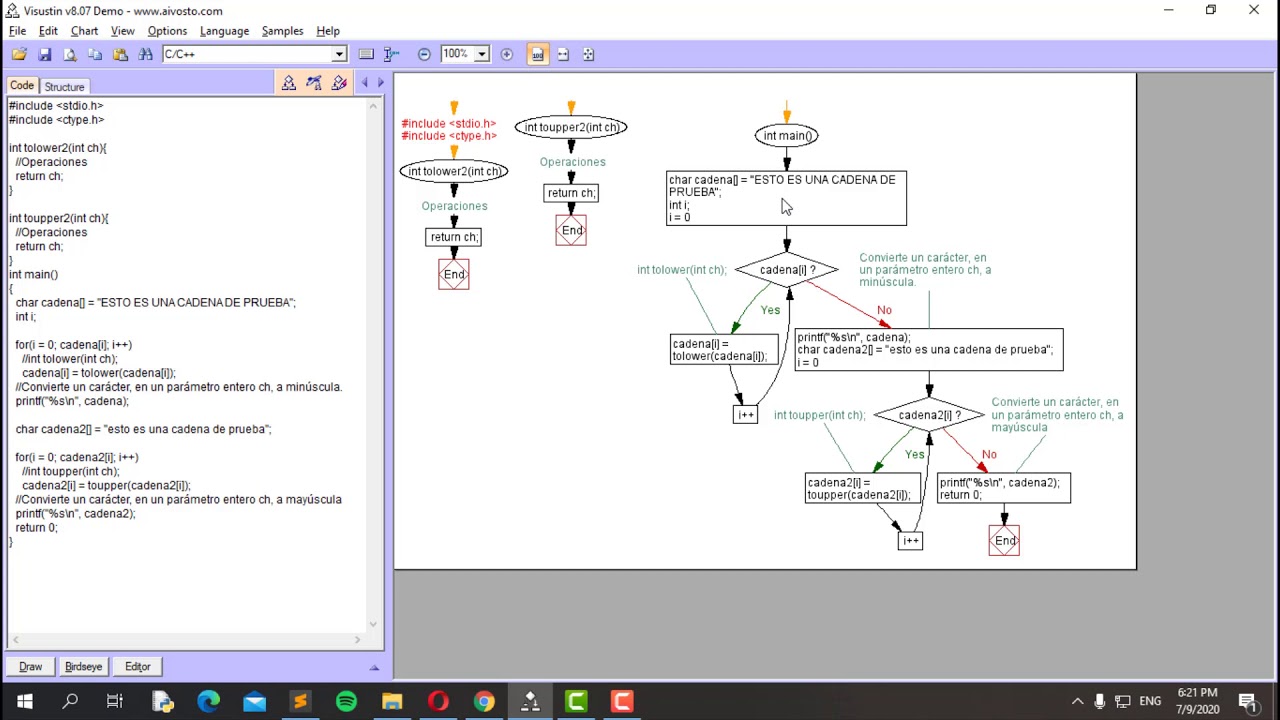Click the Birdseye button
Viewport: 1280px width, 720px height.
(x=83, y=667)
